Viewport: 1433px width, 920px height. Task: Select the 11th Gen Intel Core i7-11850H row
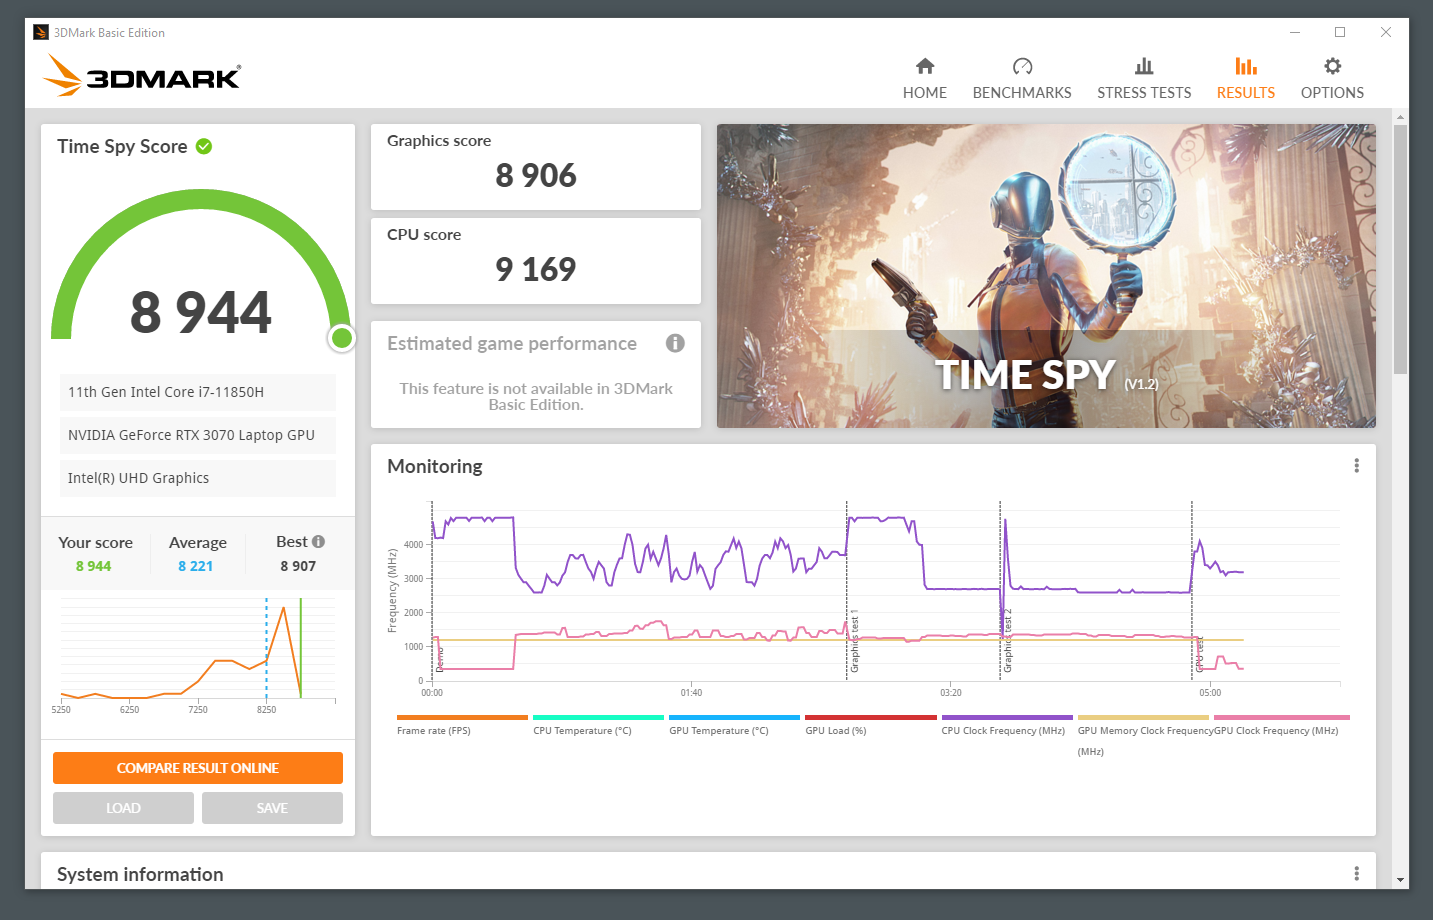(x=196, y=392)
